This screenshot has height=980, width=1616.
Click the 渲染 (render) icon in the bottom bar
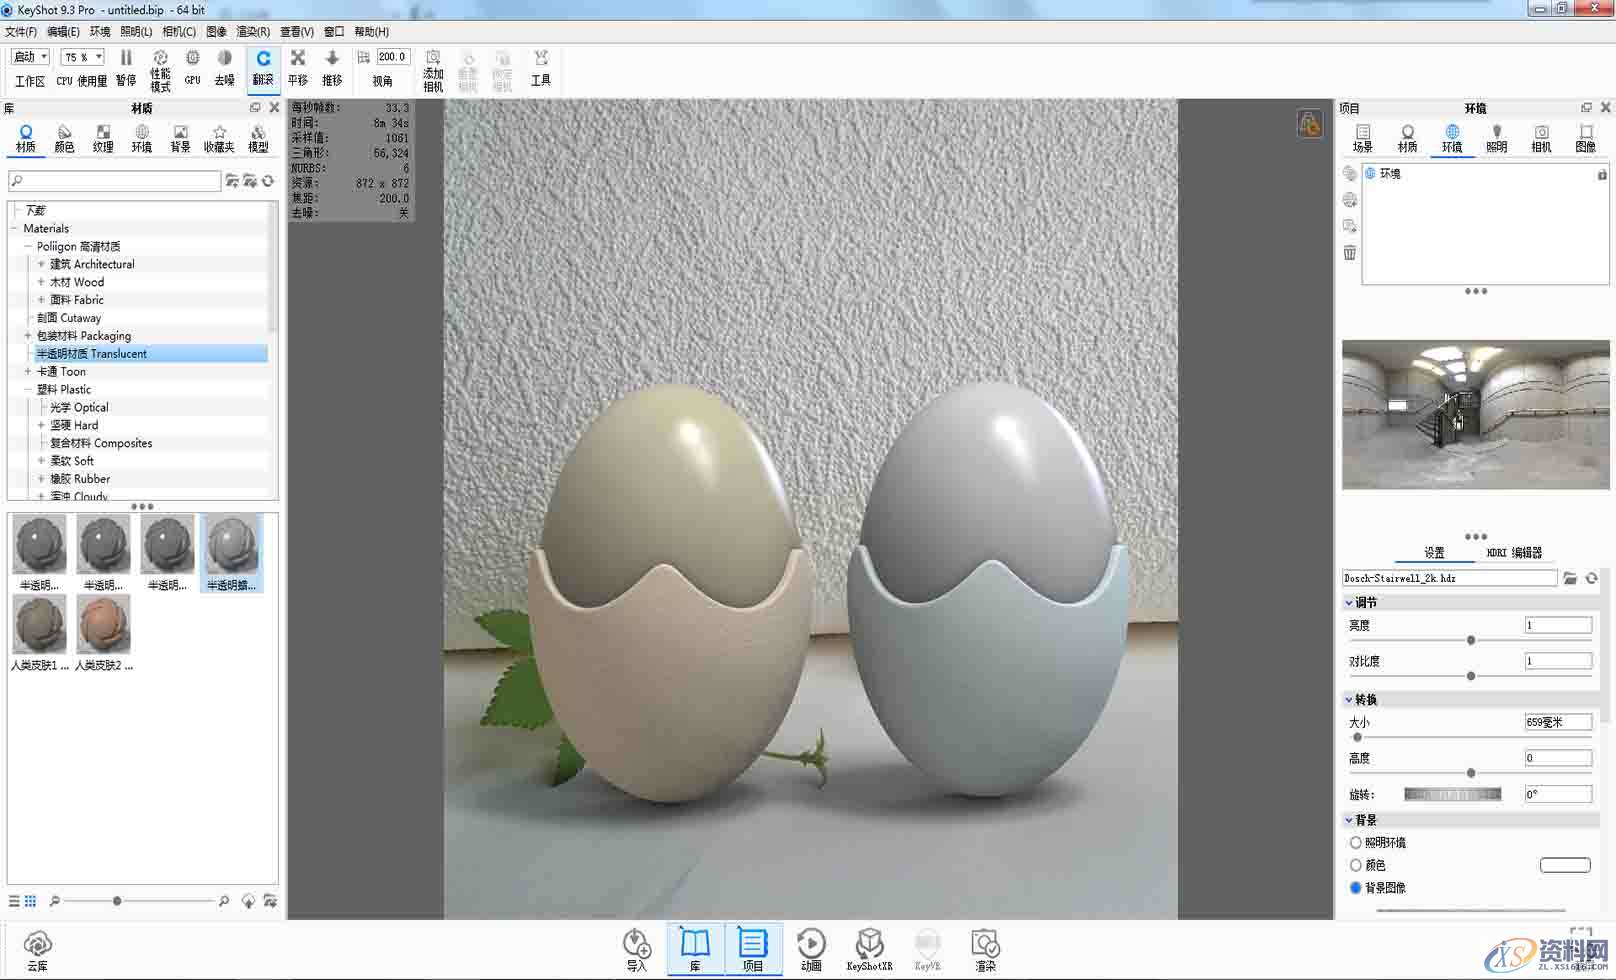click(985, 948)
